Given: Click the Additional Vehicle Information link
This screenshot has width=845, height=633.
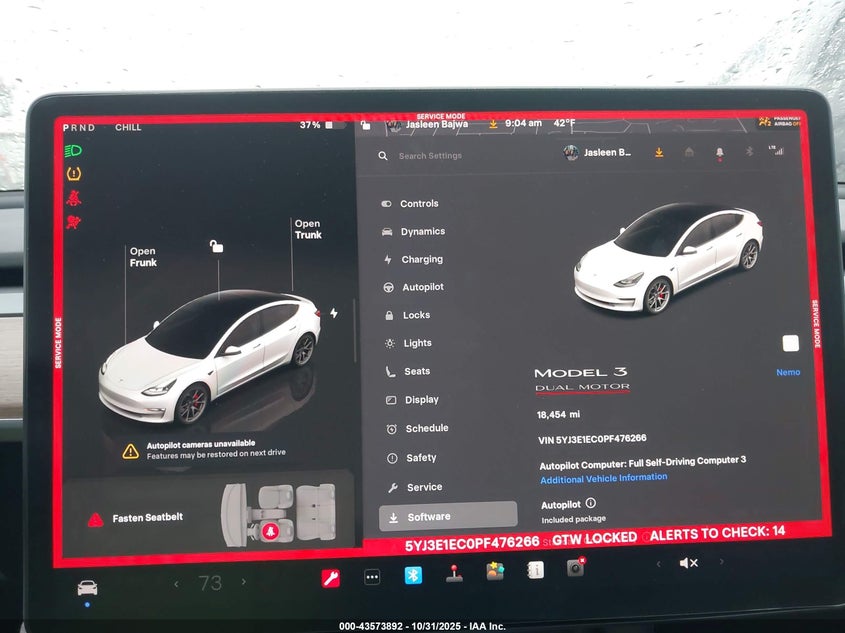Looking at the screenshot, I should point(603,477).
